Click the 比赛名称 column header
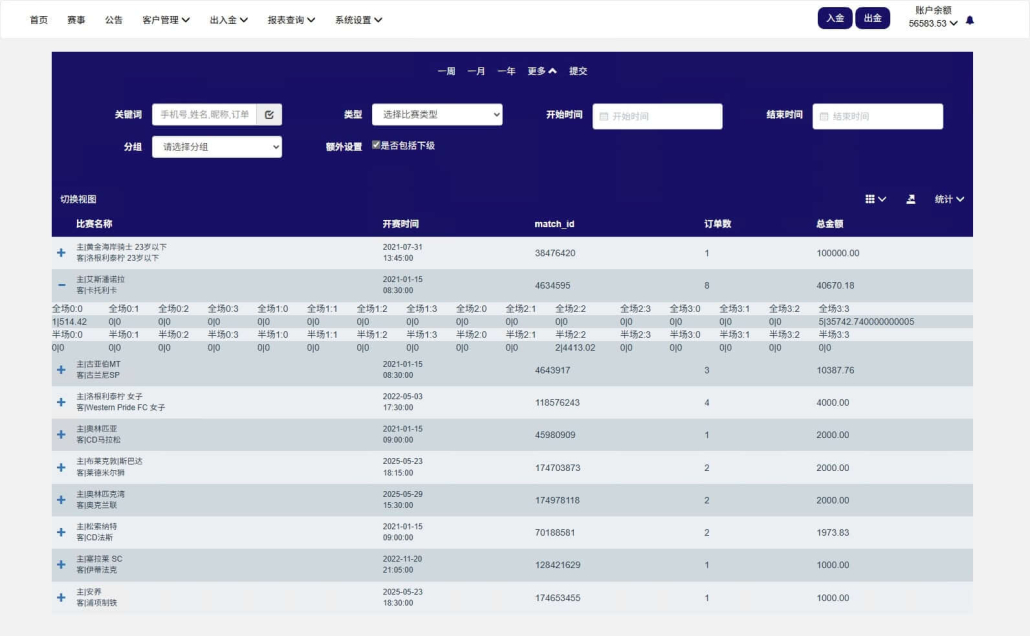This screenshot has width=1030, height=636. 94,224
